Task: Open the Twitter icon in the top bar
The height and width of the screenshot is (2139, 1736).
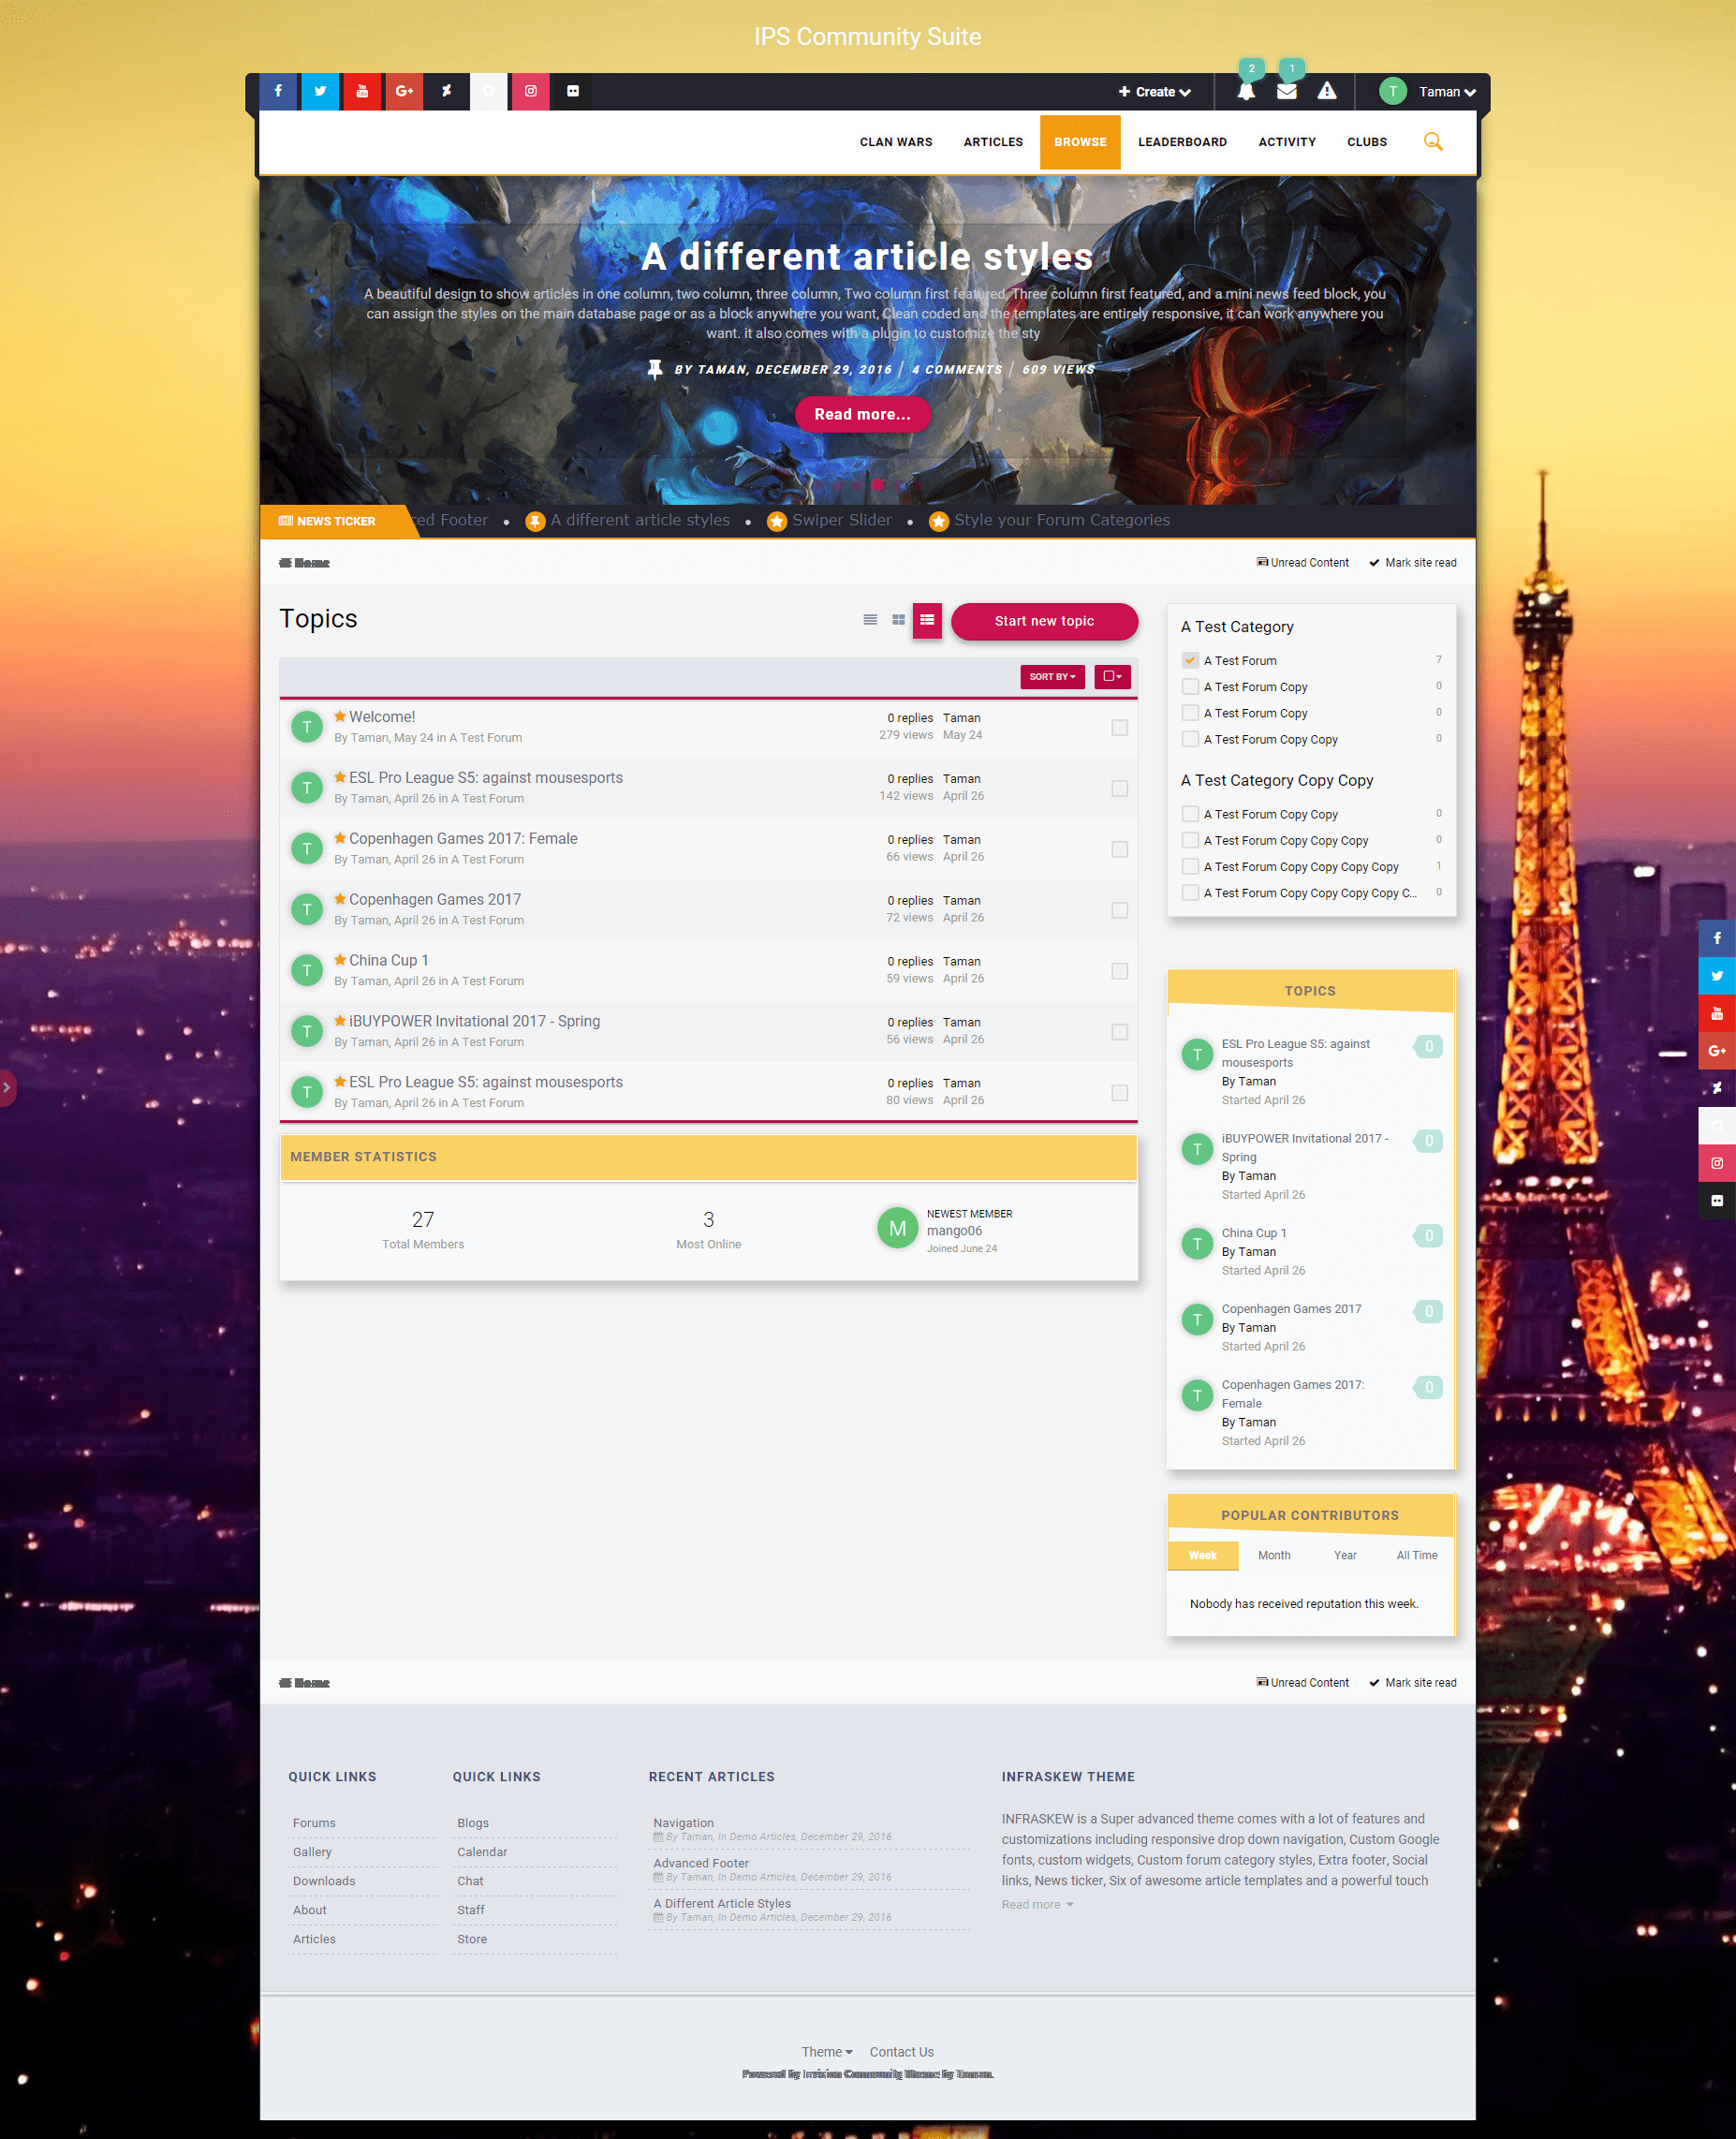Action: [x=320, y=91]
